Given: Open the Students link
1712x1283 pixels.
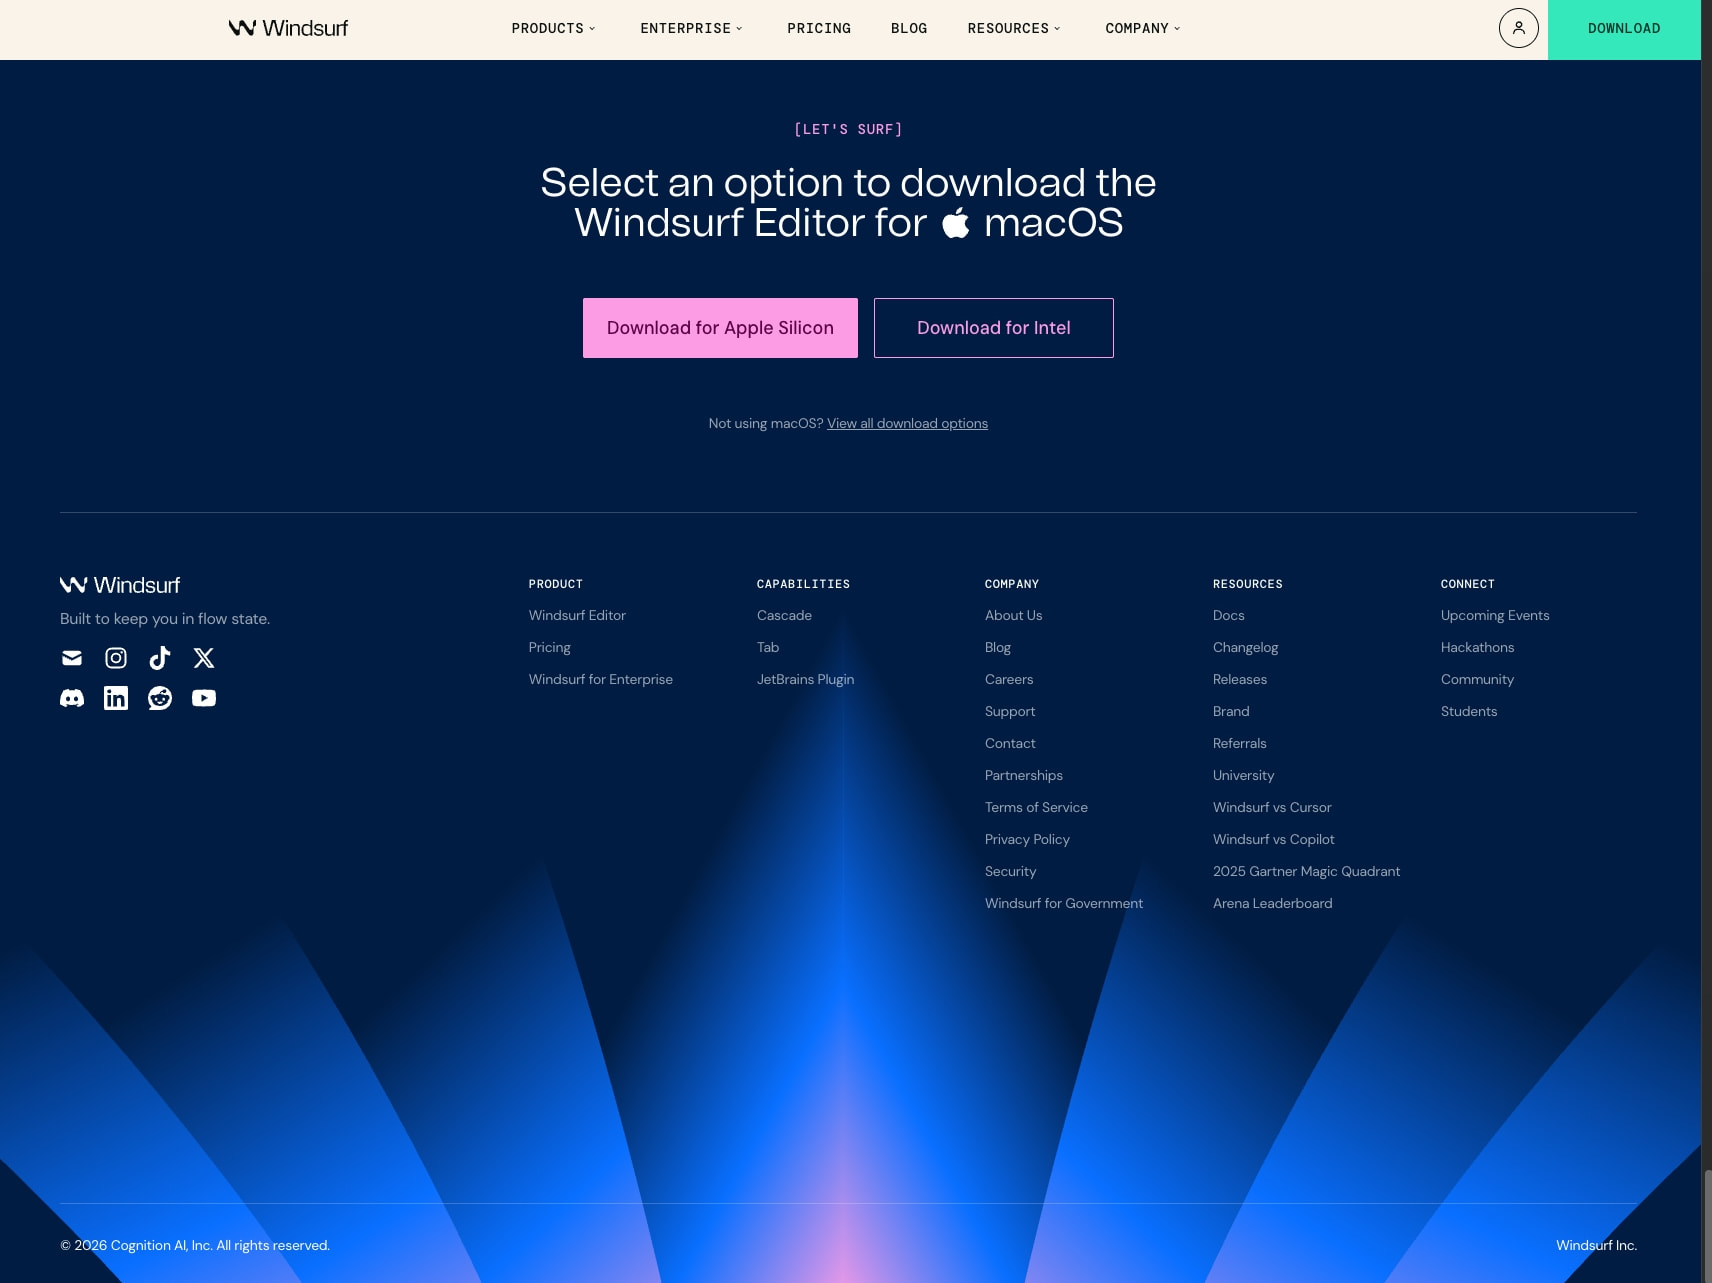Looking at the screenshot, I should coord(1469,711).
